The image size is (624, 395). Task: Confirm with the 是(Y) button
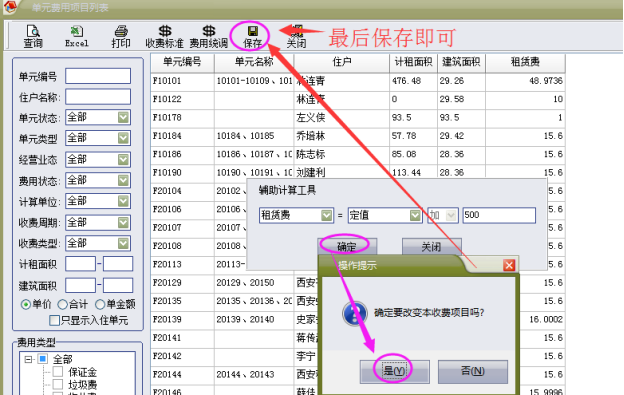(394, 372)
